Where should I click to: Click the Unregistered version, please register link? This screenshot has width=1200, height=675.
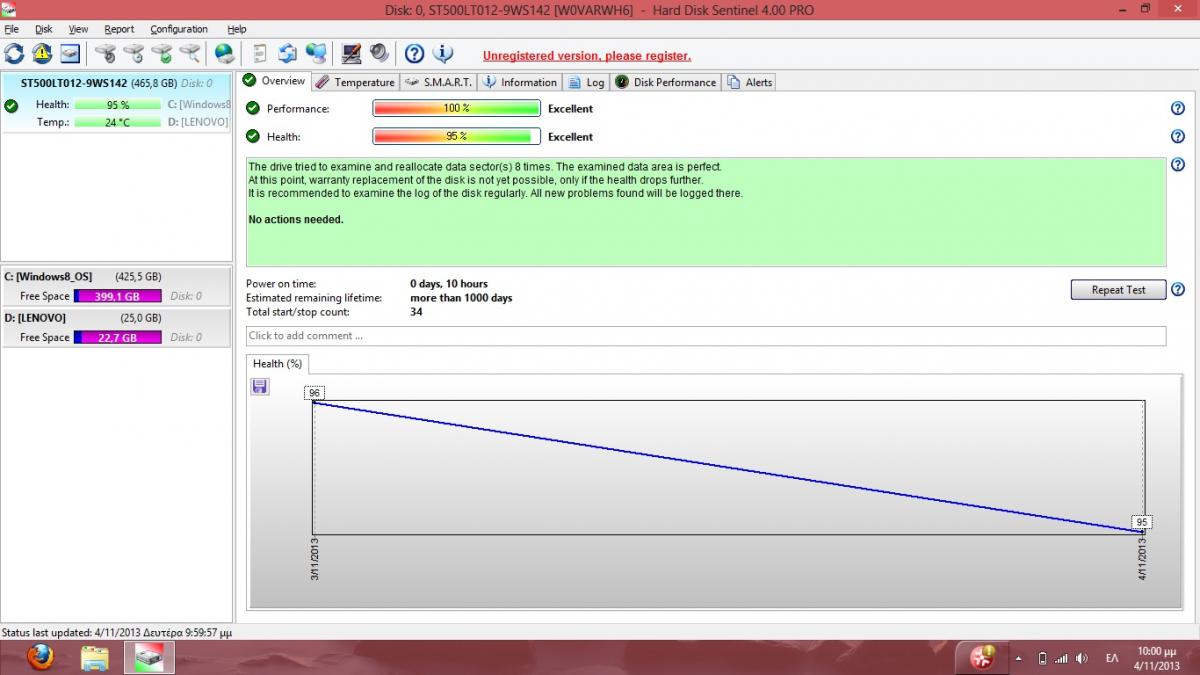587,56
